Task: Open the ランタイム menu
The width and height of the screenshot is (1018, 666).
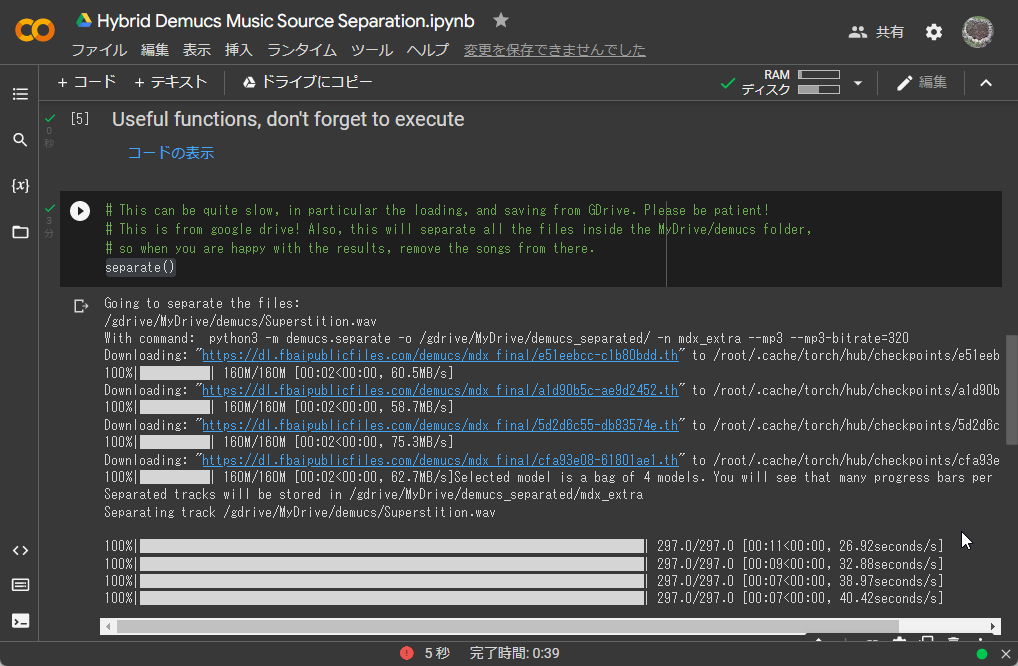Action: (x=301, y=50)
